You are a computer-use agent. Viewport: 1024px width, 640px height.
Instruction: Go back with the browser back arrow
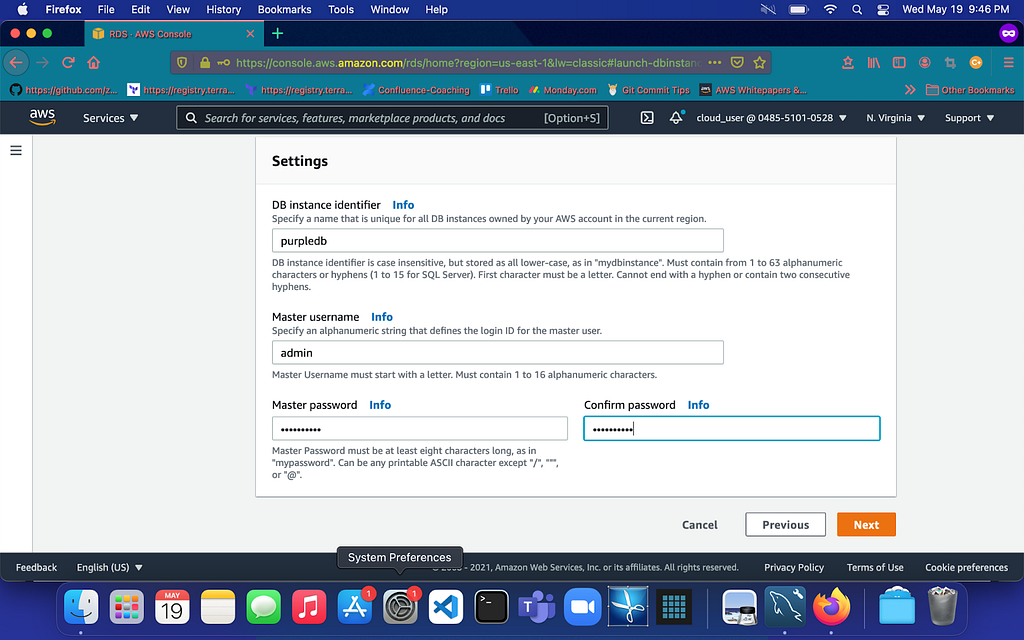16,63
